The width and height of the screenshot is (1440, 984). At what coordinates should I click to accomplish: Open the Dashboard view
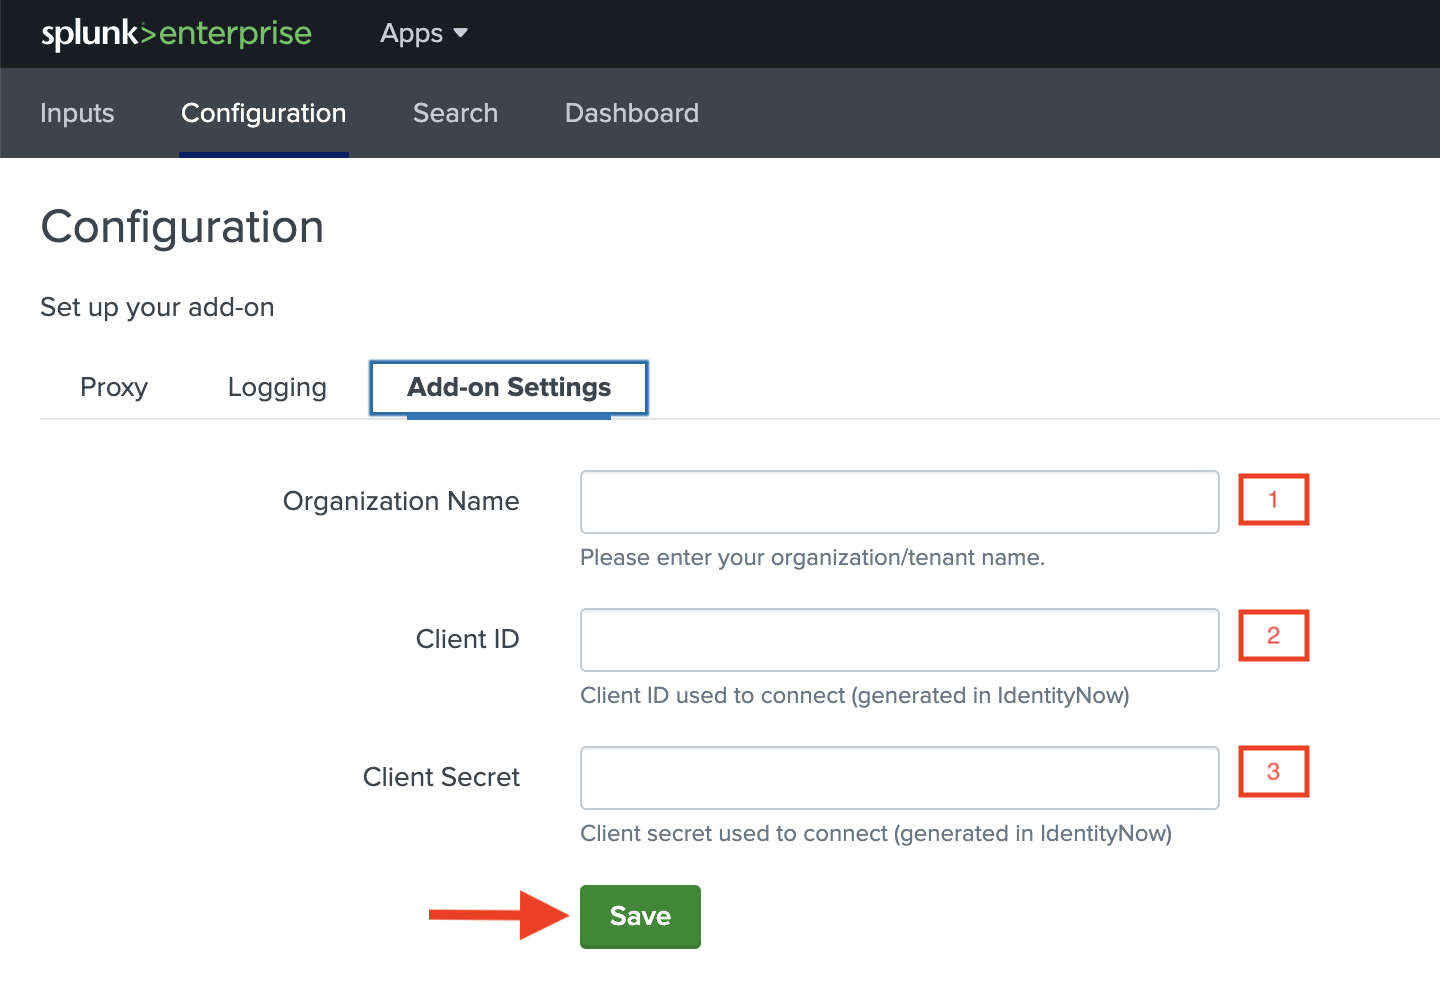click(x=631, y=113)
